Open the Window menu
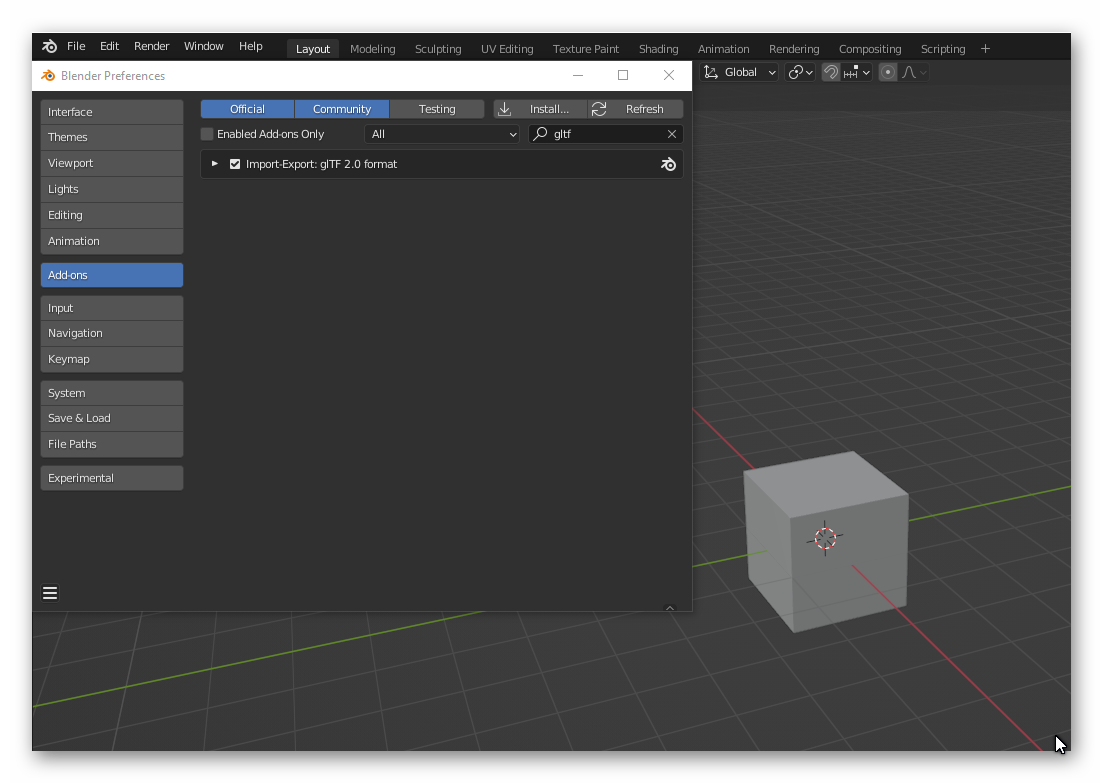 tap(203, 46)
